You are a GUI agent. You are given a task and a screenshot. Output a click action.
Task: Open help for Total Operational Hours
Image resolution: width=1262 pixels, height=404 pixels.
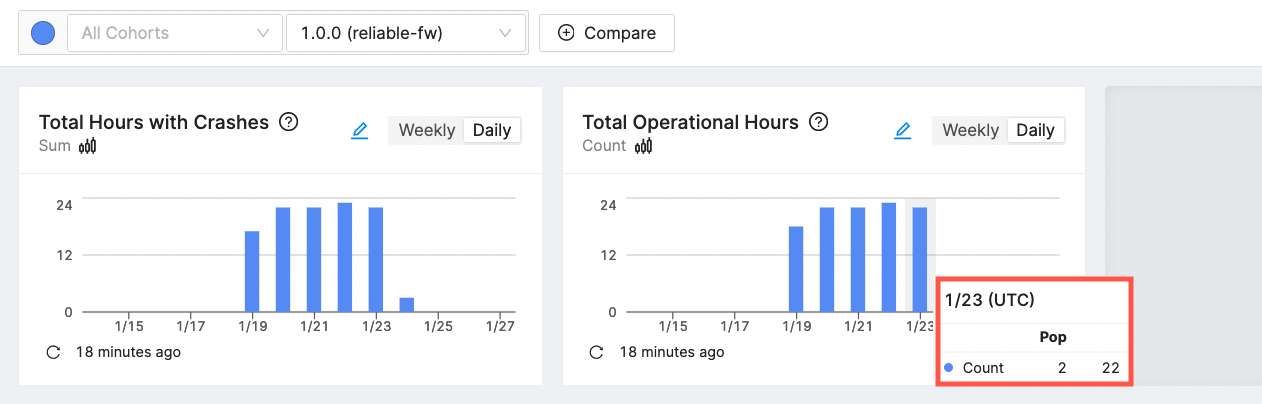point(818,122)
